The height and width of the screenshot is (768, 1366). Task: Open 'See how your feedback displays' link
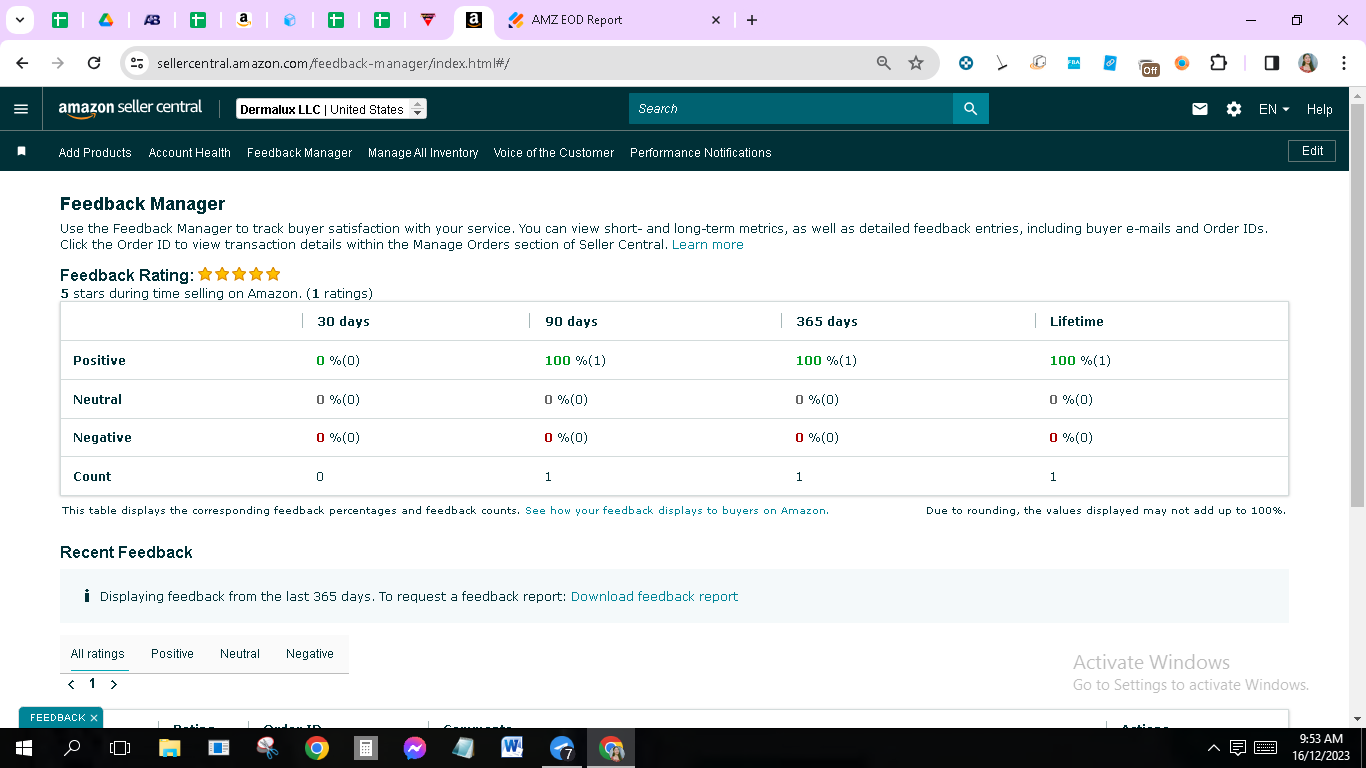(677, 510)
